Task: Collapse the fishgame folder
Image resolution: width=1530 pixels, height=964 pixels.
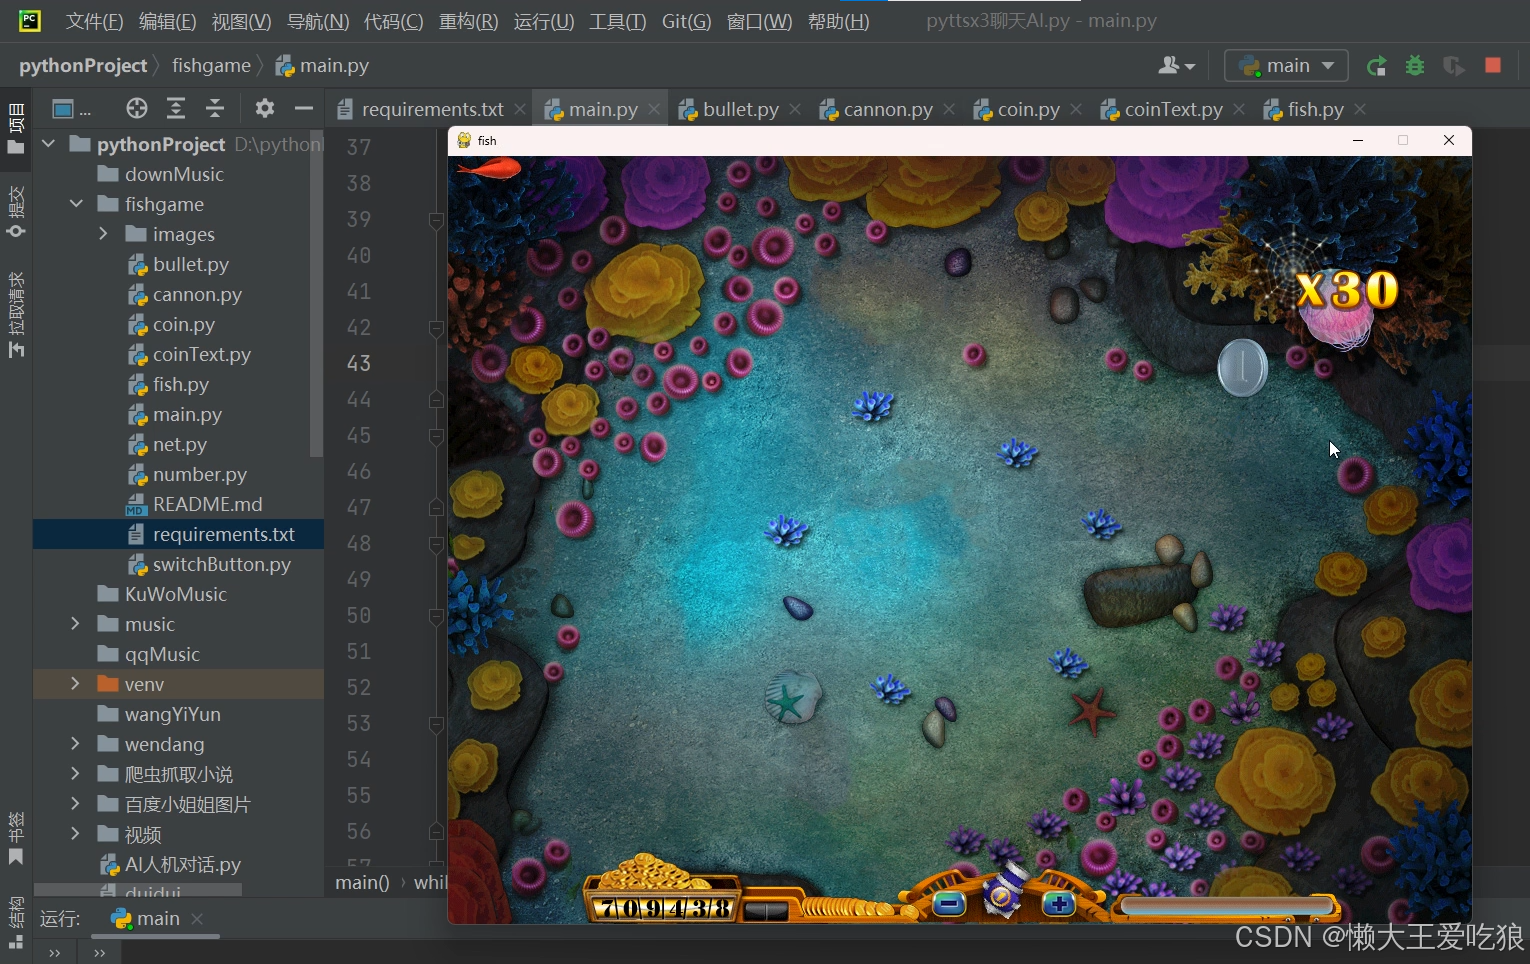Action: pos(76,204)
